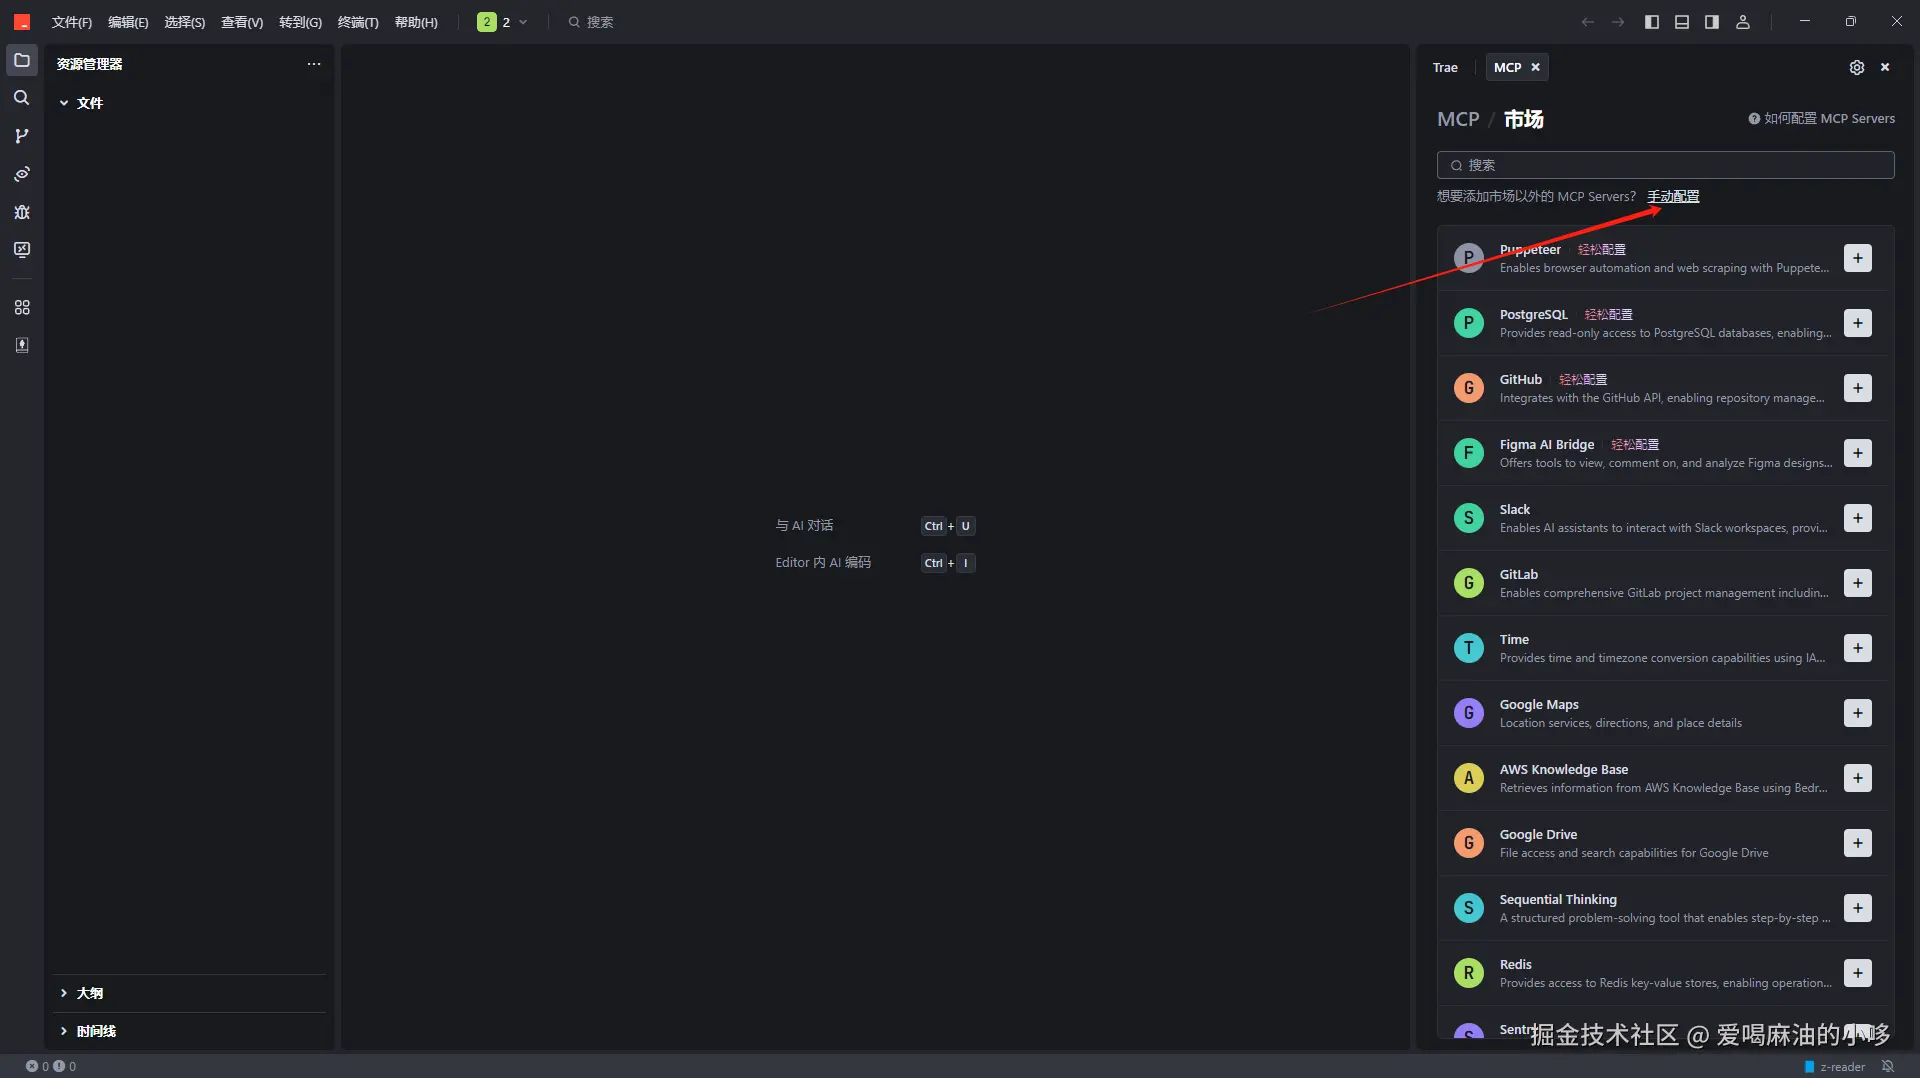The width and height of the screenshot is (1920, 1078).
Task: Open 如何配置 MCP Servers help link
Action: coord(1821,118)
